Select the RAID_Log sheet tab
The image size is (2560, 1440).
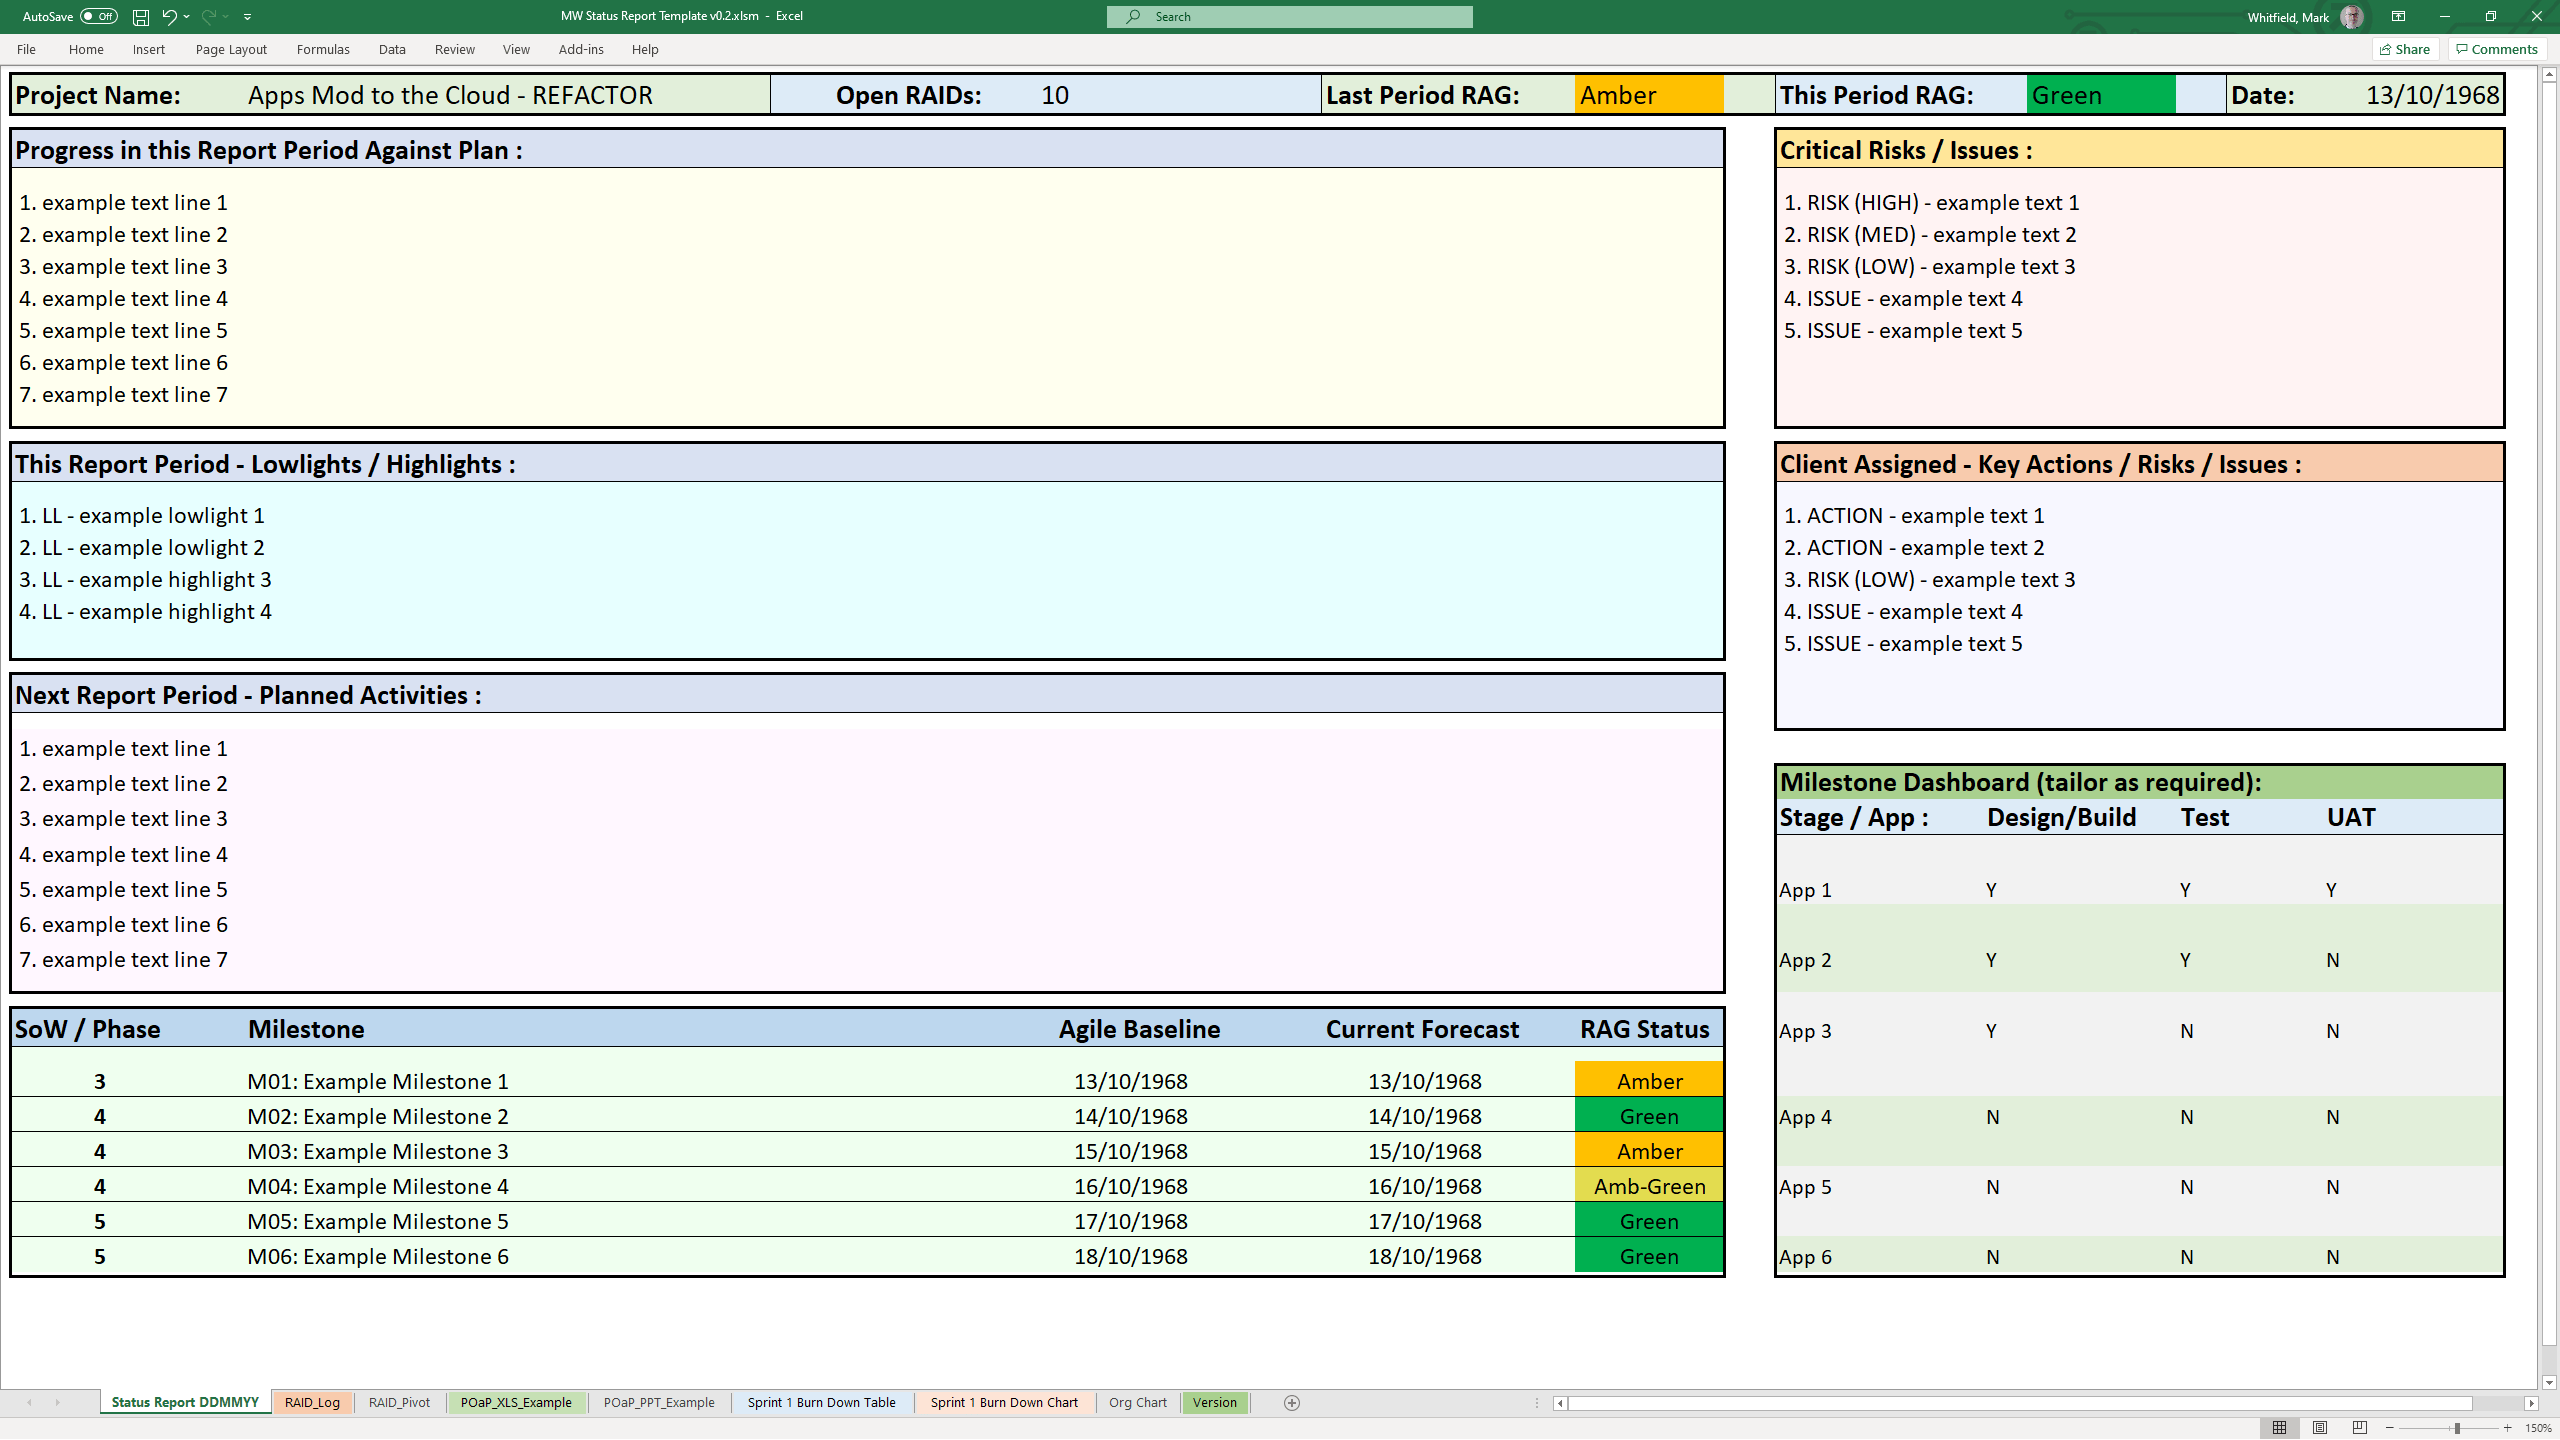[x=313, y=1401]
